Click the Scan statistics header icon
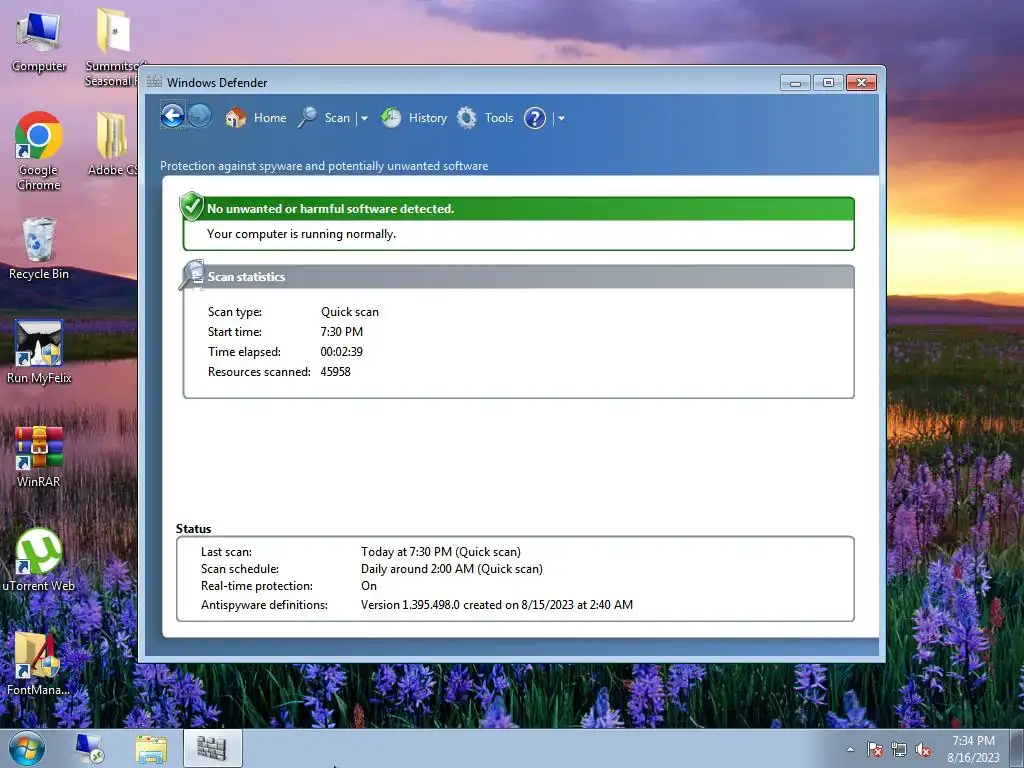Screen dimensions: 1024x768 [x=191, y=274]
